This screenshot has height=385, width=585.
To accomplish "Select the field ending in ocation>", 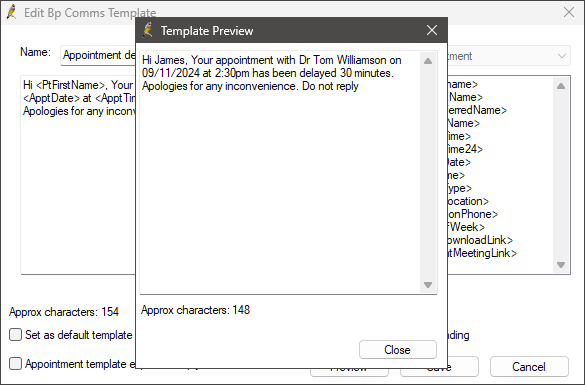I will coord(468,201).
